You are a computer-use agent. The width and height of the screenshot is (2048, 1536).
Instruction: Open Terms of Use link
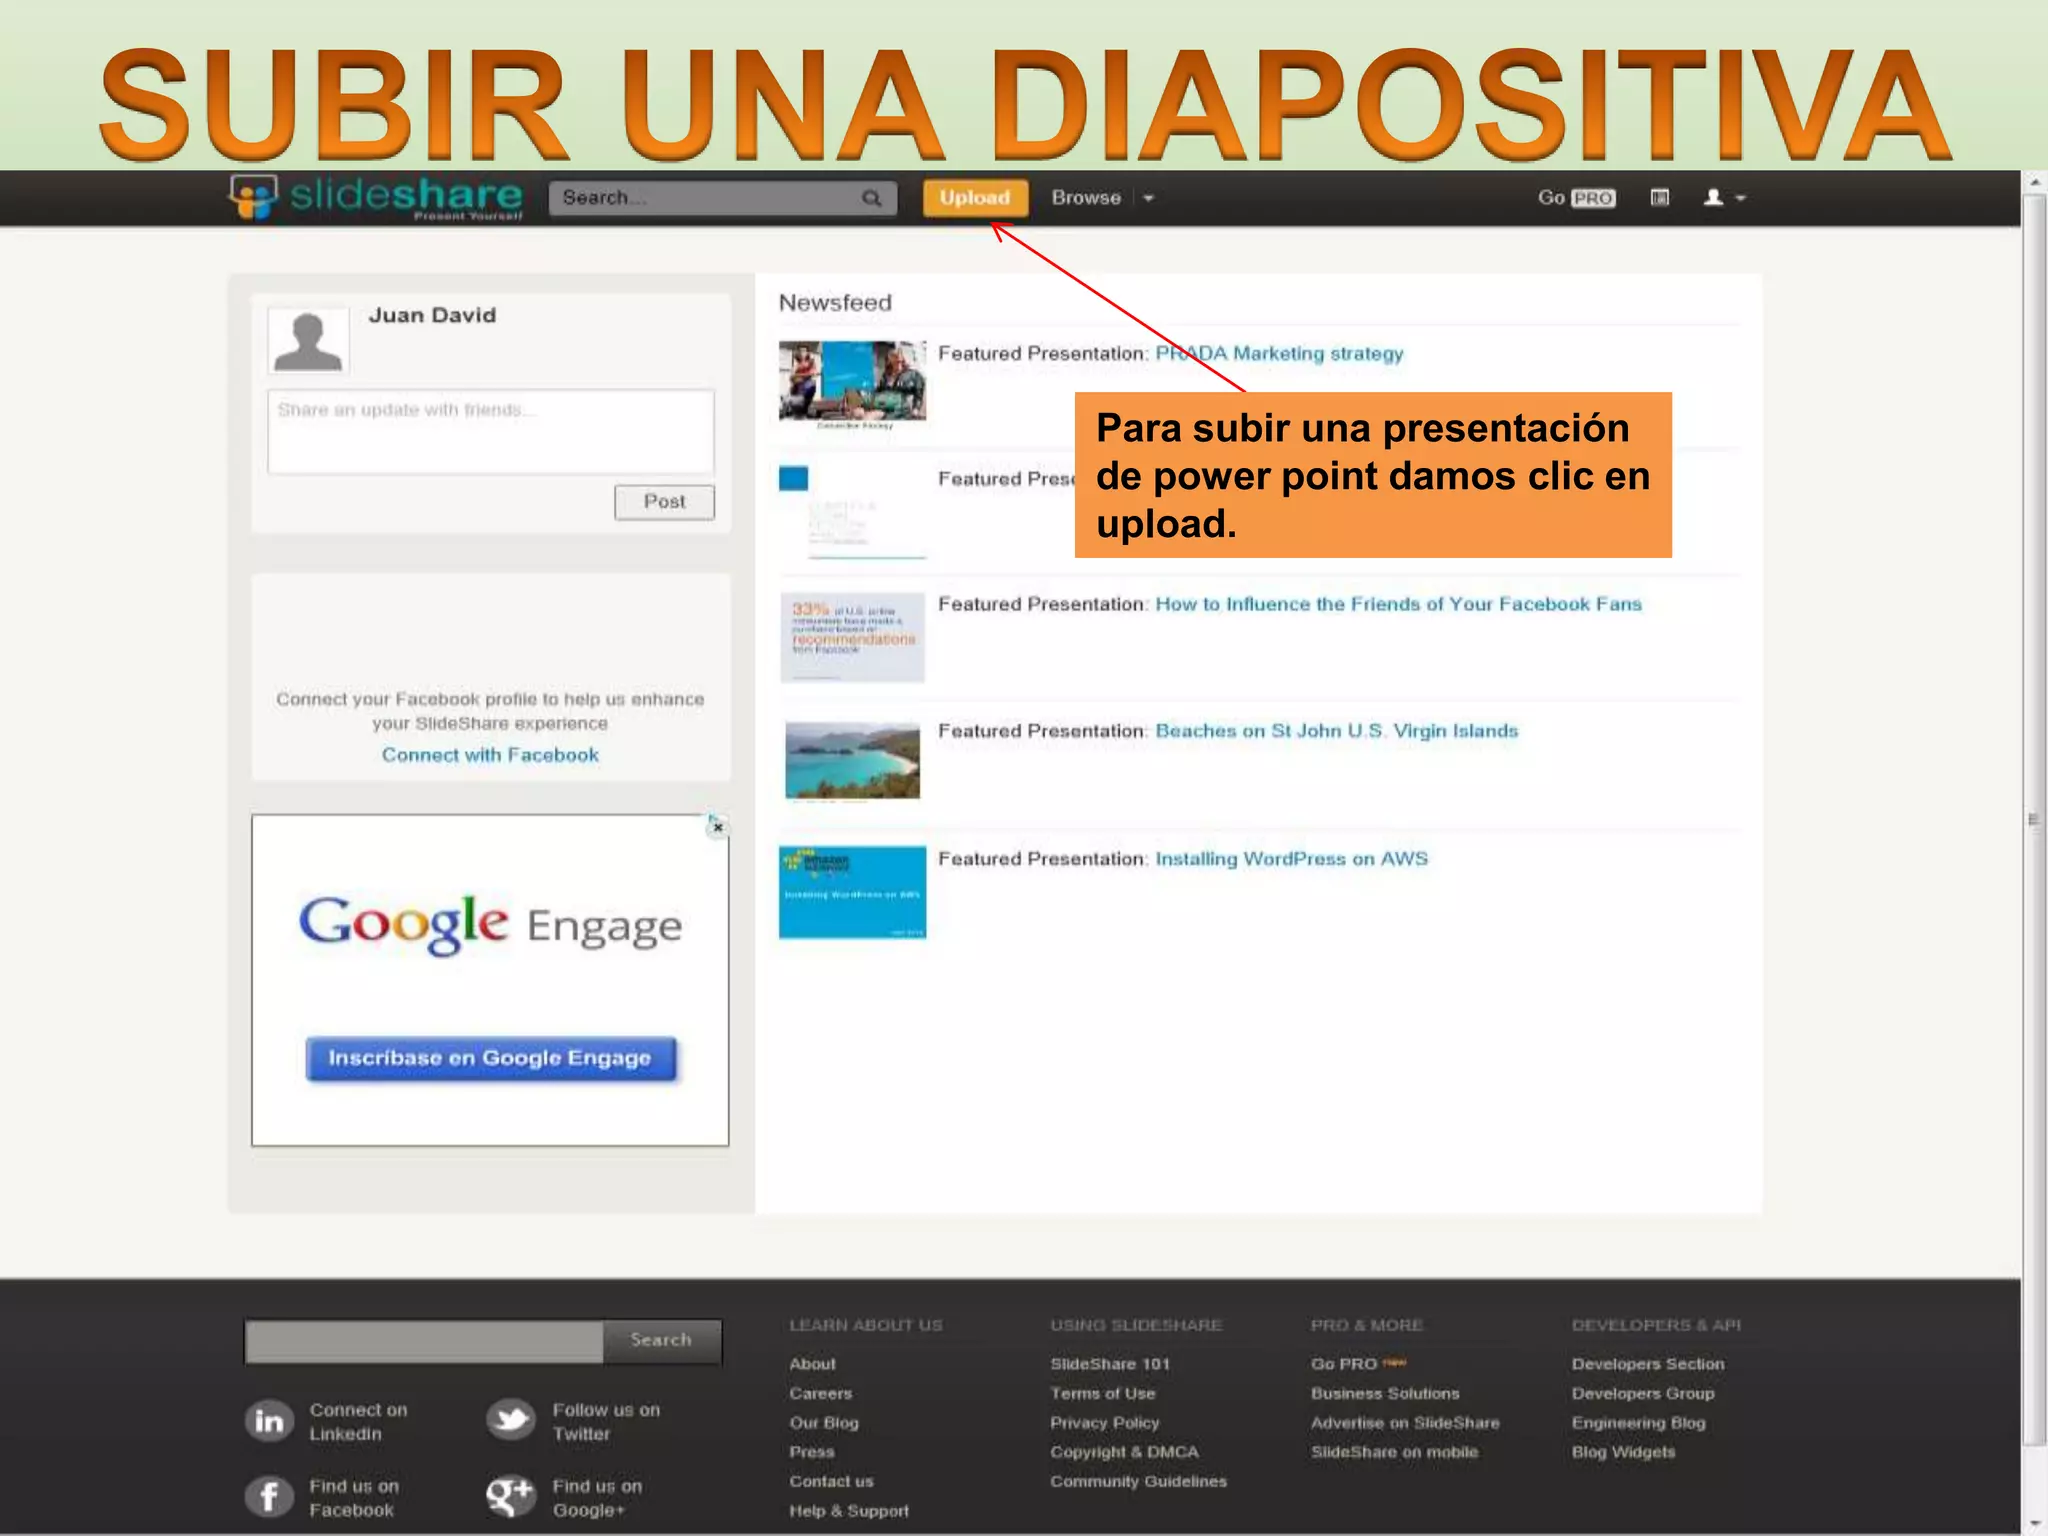pyautogui.click(x=1103, y=1393)
